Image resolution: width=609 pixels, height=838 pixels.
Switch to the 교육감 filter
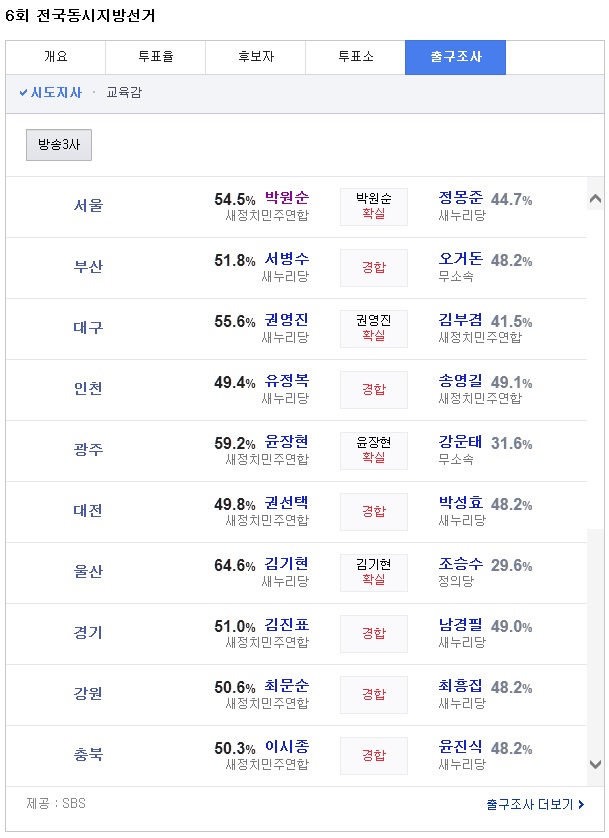(124, 92)
